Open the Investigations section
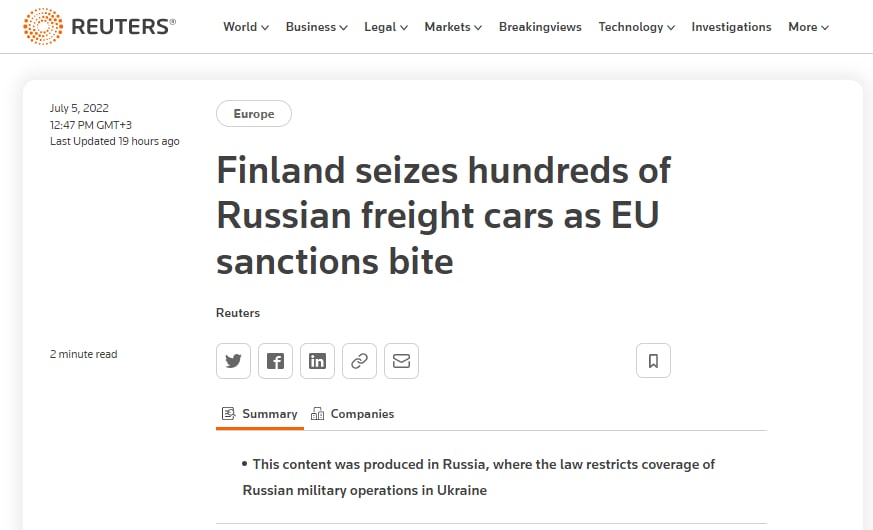 [731, 27]
